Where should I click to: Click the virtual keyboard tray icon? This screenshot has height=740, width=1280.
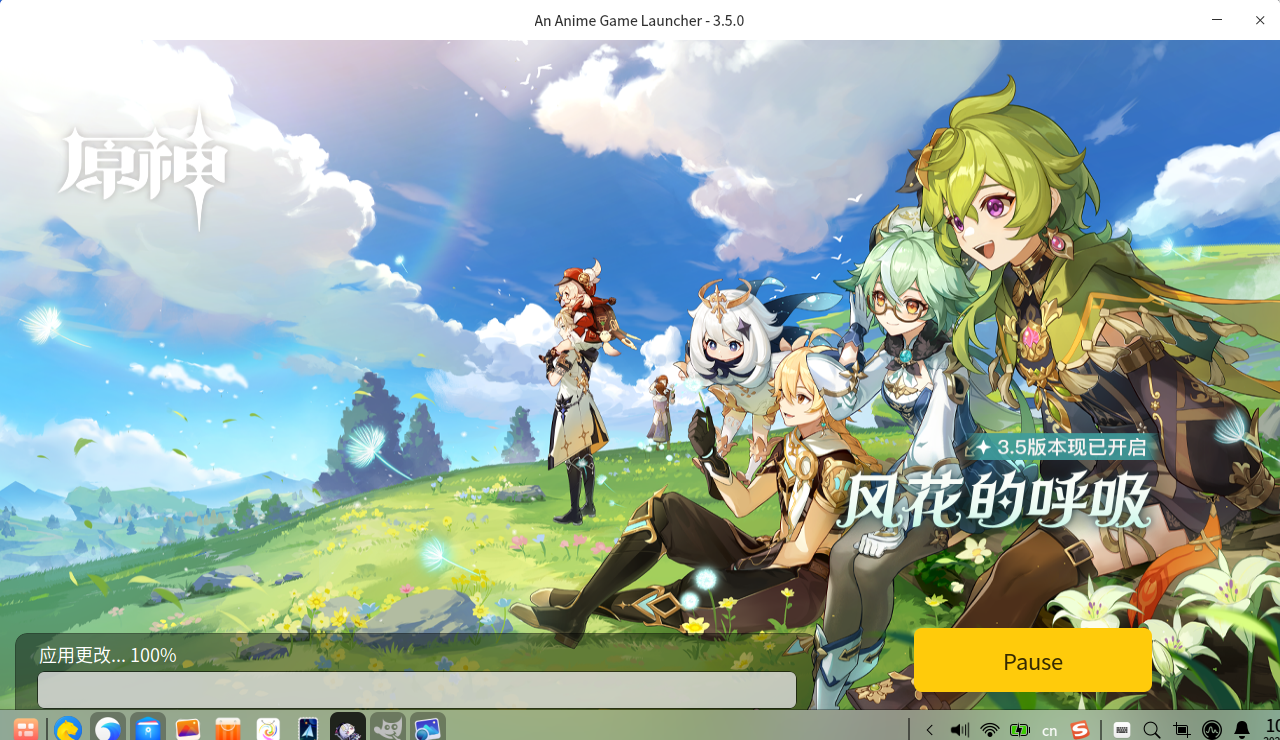point(1122,730)
